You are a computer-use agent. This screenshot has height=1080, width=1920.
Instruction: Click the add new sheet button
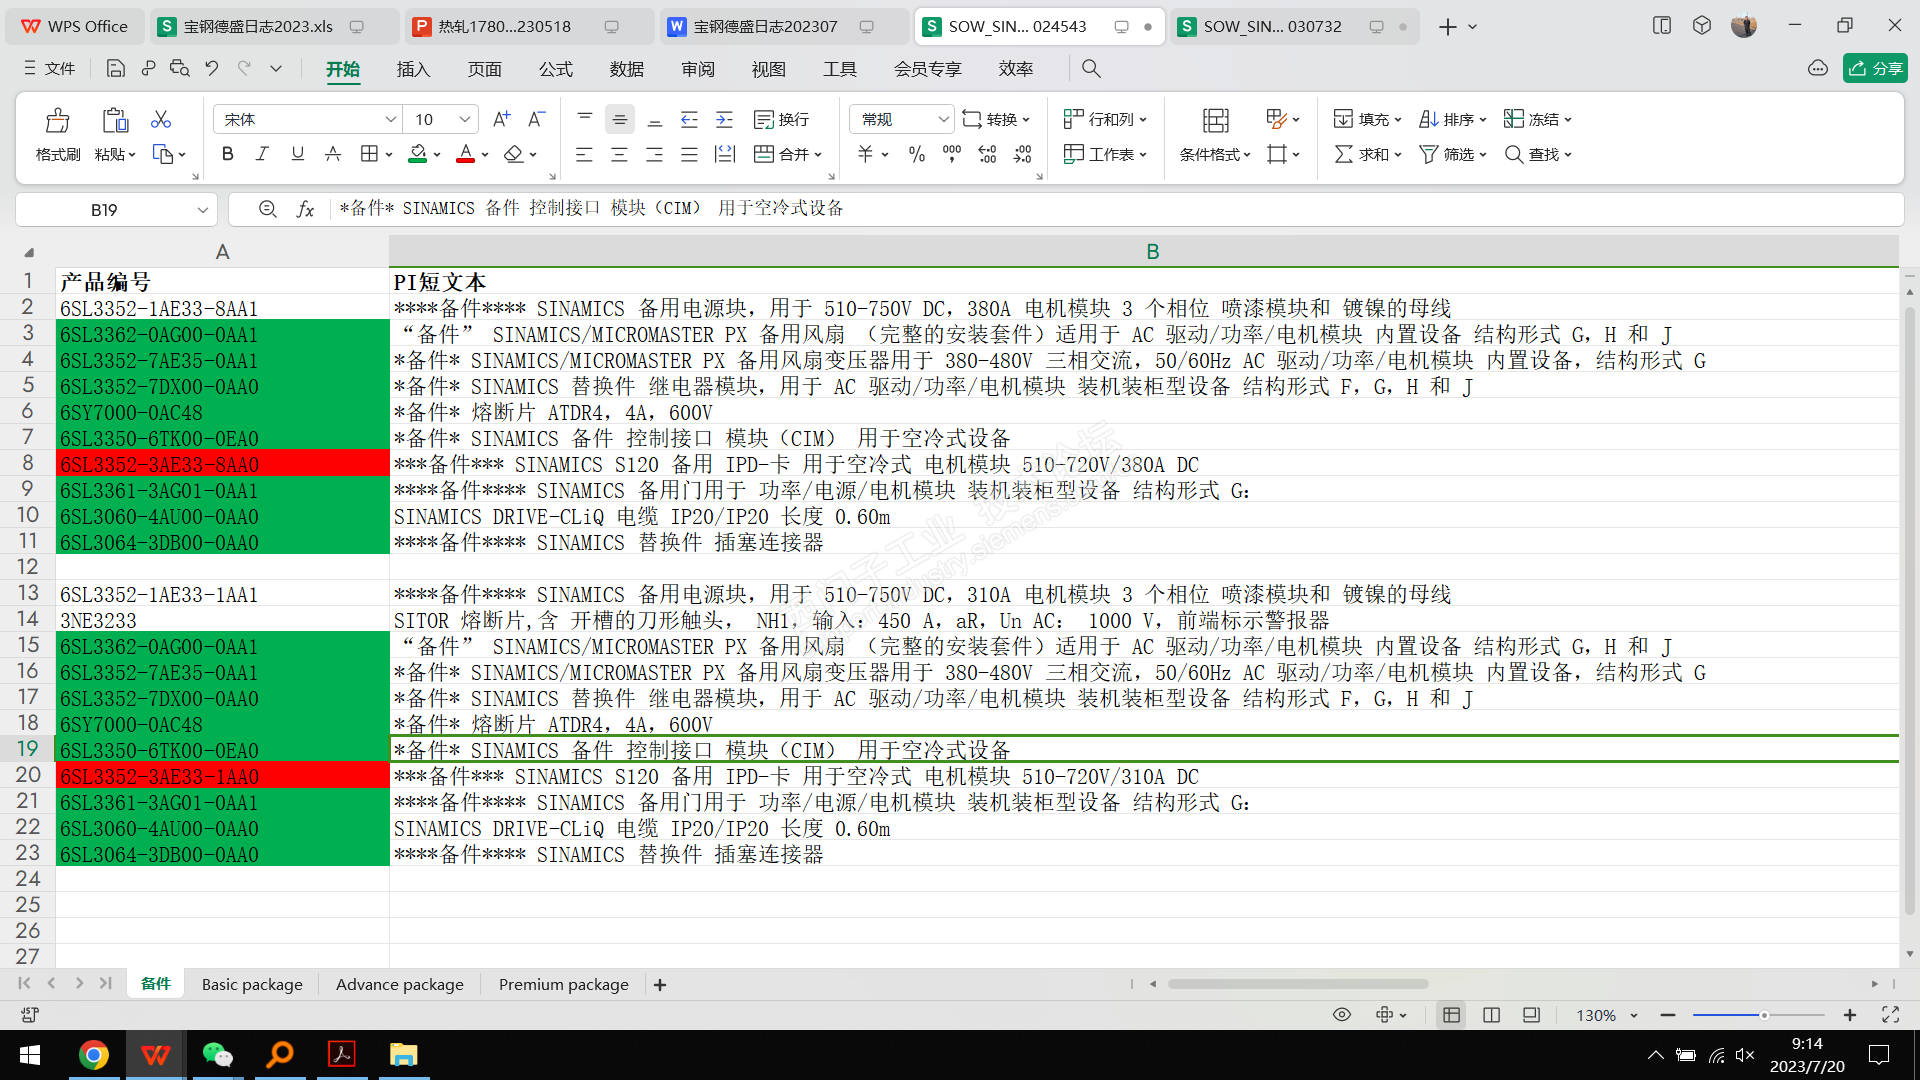[x=660, y=985]
